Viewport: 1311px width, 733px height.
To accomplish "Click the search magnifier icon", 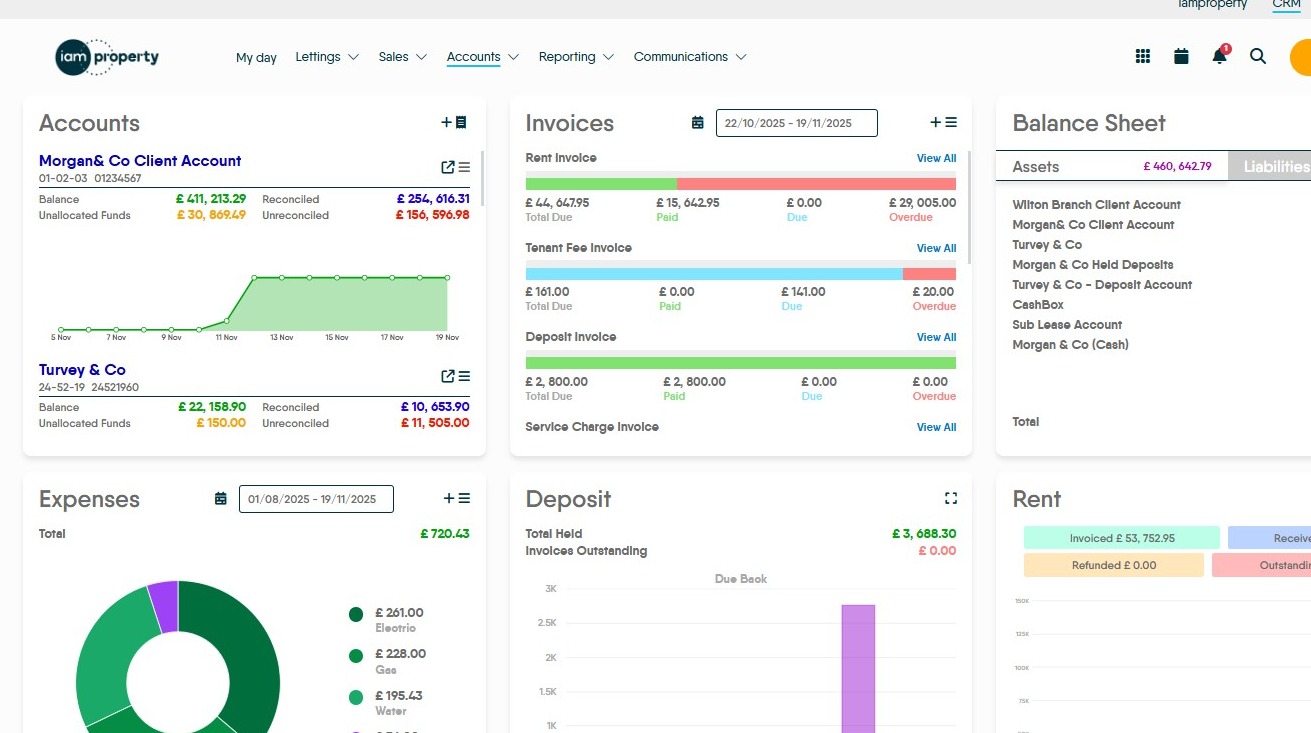I will pos(1258,57).
